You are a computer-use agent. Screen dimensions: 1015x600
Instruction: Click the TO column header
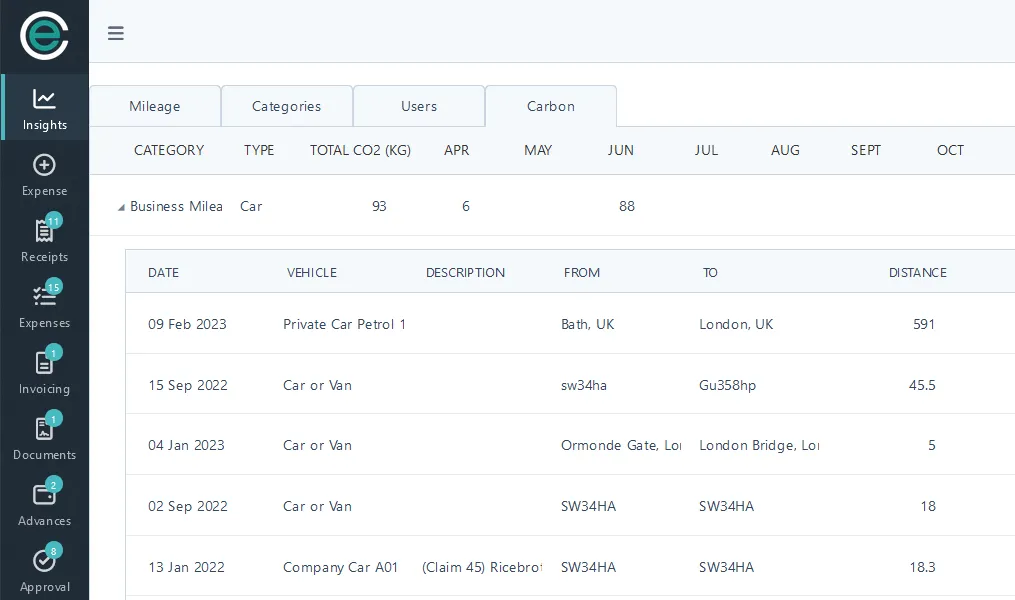click(710, 272)
